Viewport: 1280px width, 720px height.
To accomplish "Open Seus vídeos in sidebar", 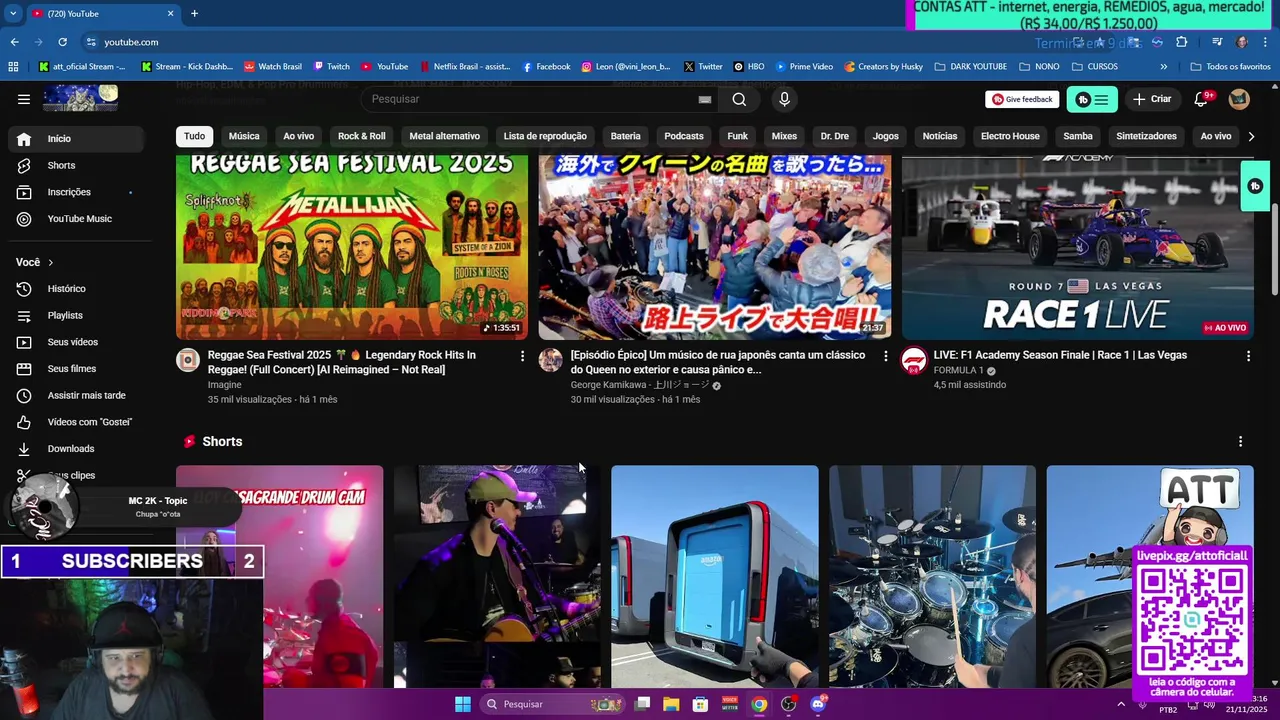I will 74,342.
